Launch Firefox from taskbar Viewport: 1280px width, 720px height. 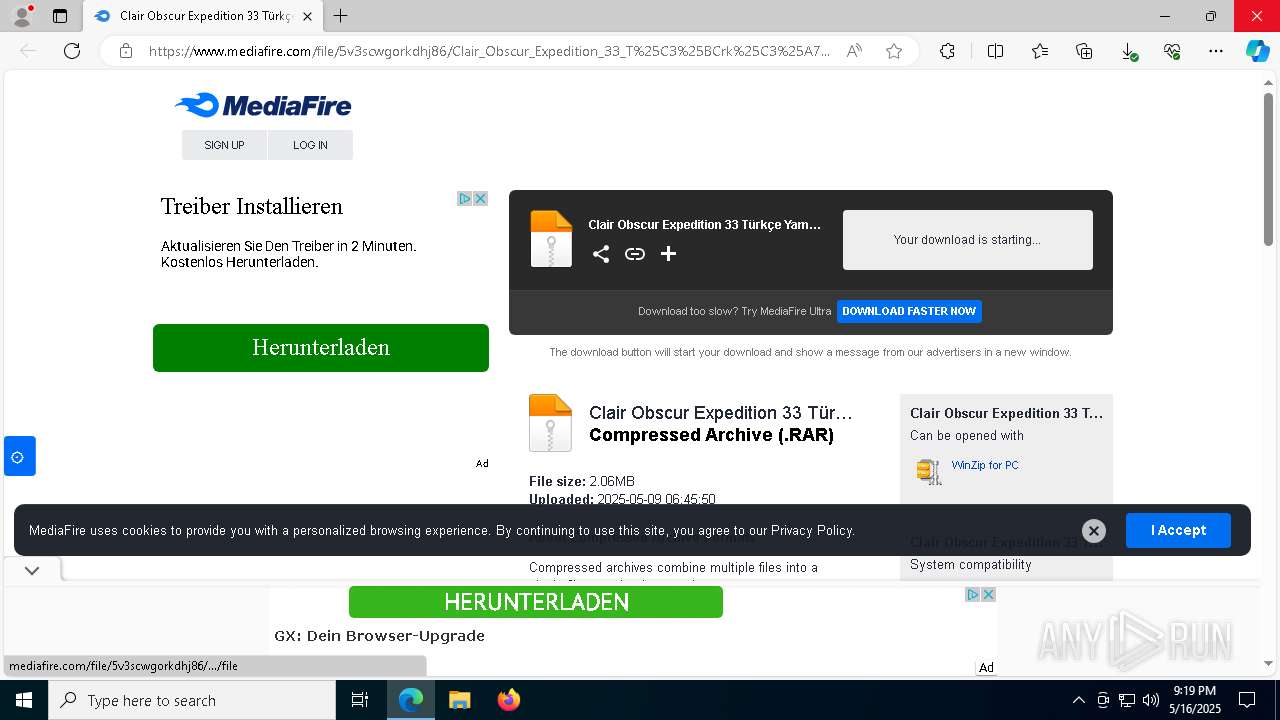tap(509, 700)
